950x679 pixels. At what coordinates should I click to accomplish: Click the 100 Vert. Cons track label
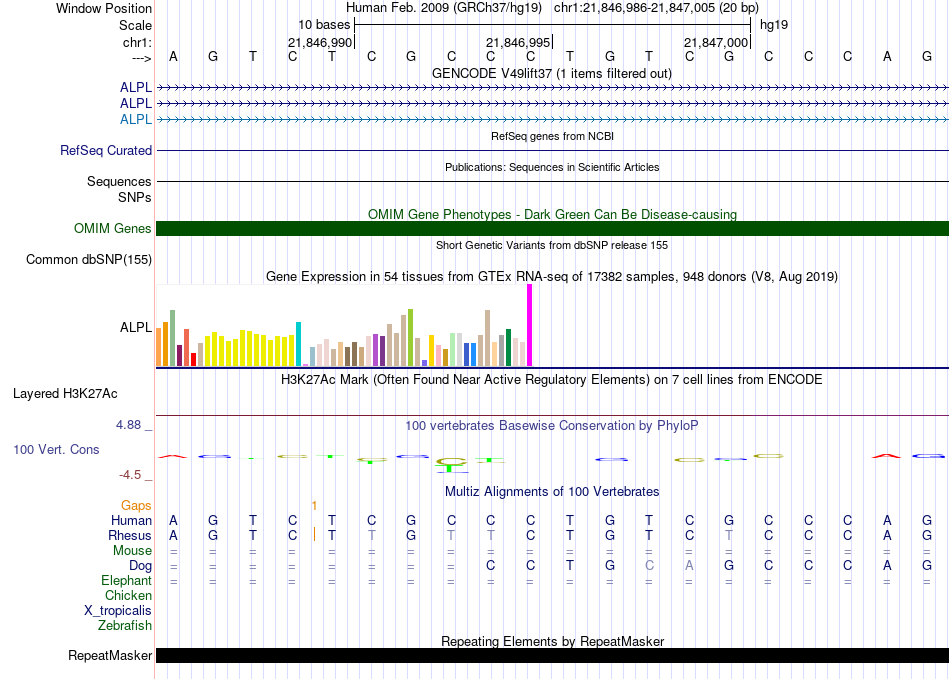tap(56, 450)
